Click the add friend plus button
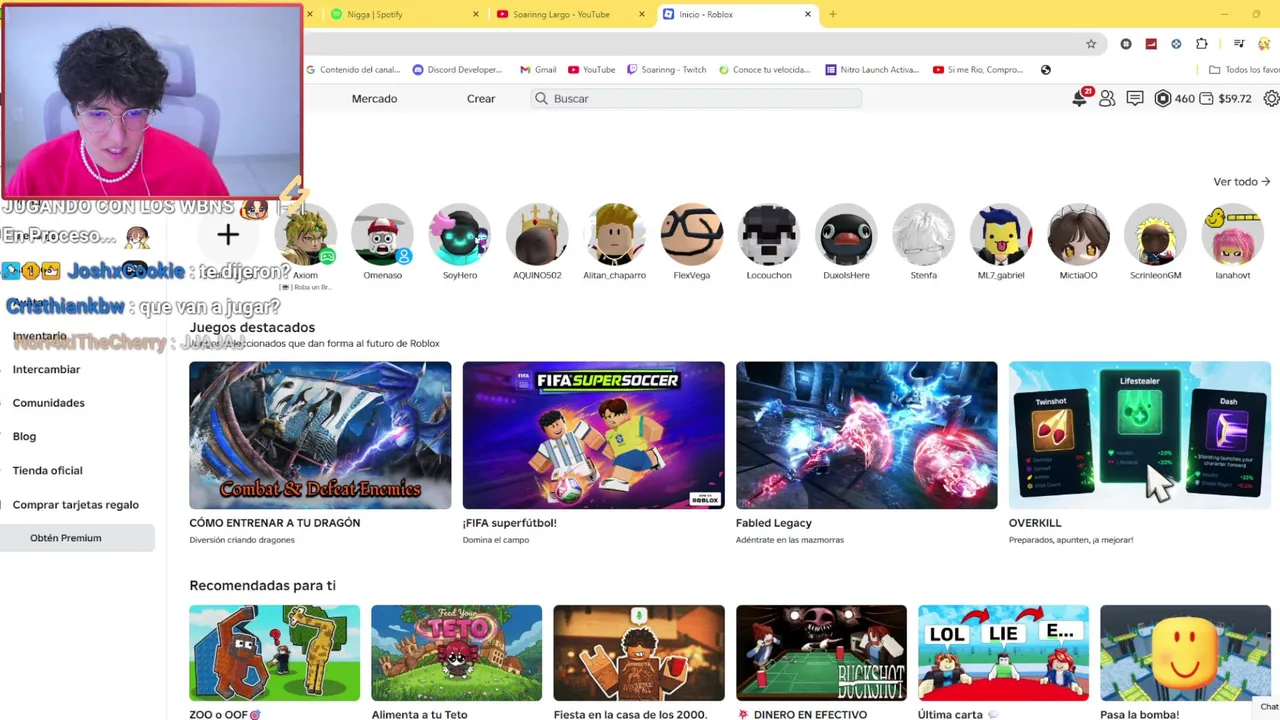1280x720 pixels. pyautogui.click(x=228, y=235)
